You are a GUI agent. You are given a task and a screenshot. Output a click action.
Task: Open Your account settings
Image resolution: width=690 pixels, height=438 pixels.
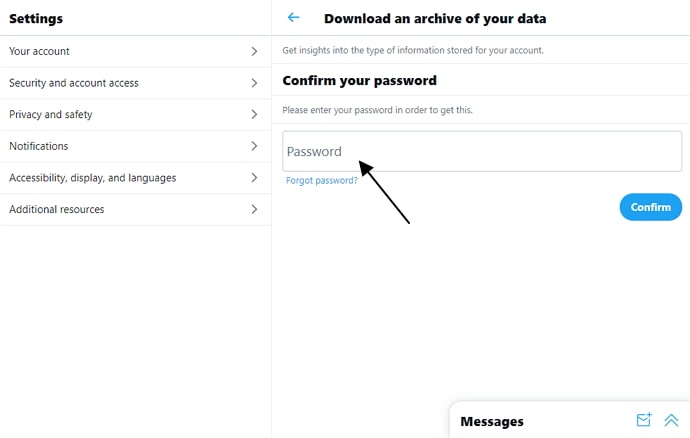(40, 51)
